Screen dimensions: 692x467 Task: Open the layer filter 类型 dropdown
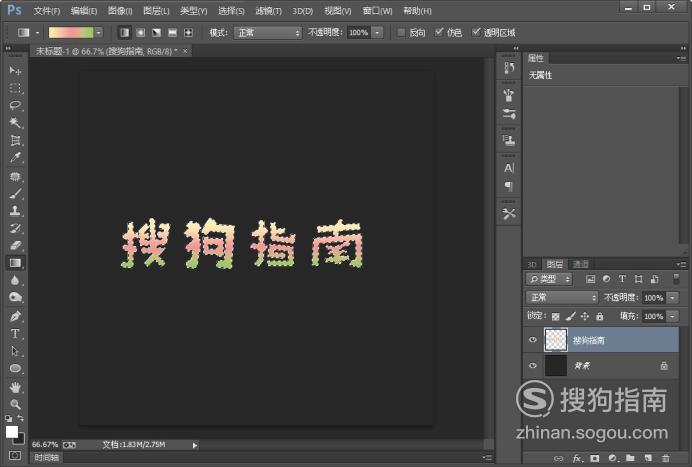pos(549,279)
